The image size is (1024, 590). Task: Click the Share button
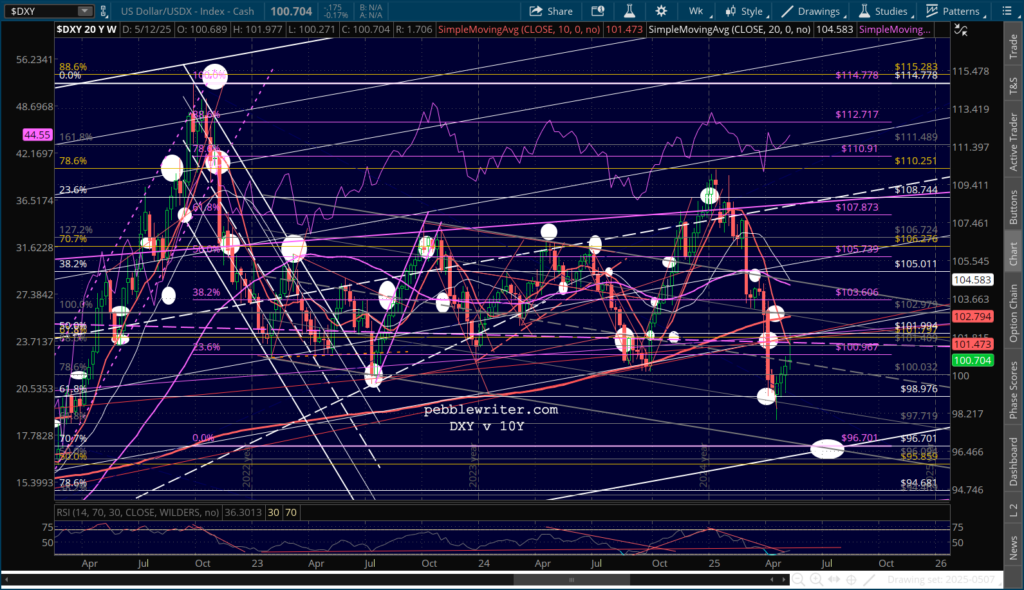(550, 11)
